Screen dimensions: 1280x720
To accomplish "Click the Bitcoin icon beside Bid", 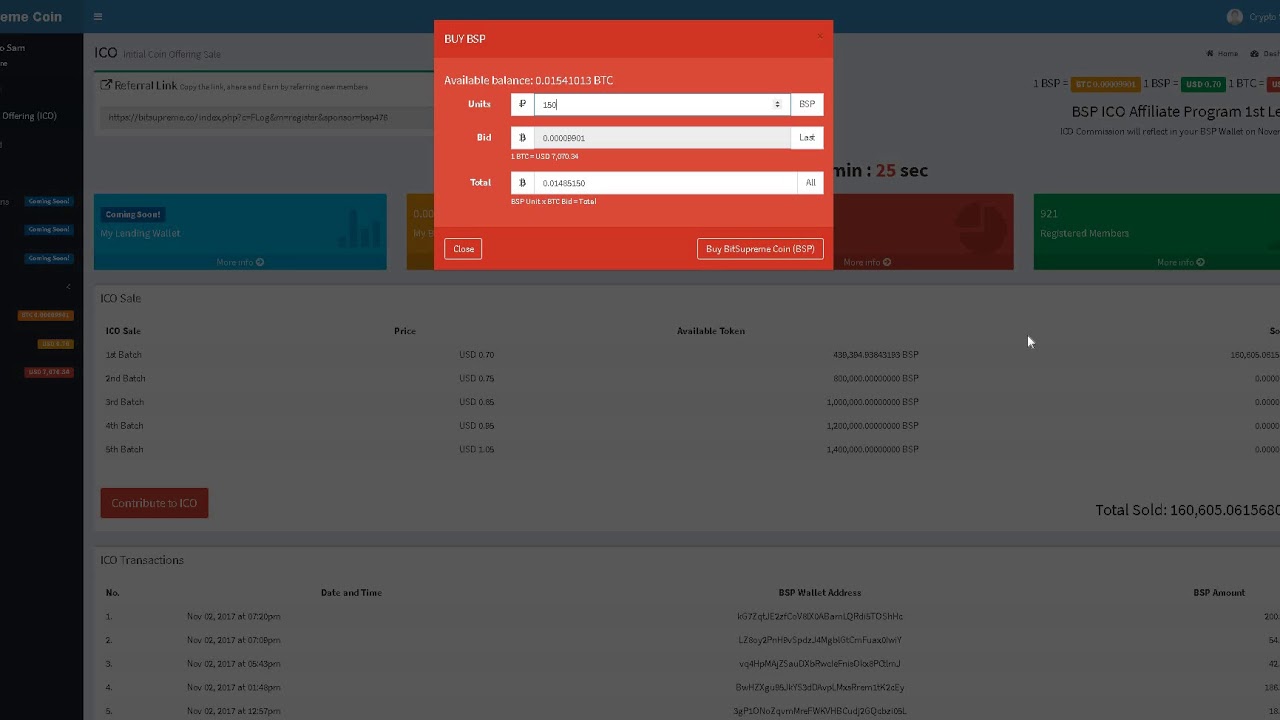I will tap(522, 138).
